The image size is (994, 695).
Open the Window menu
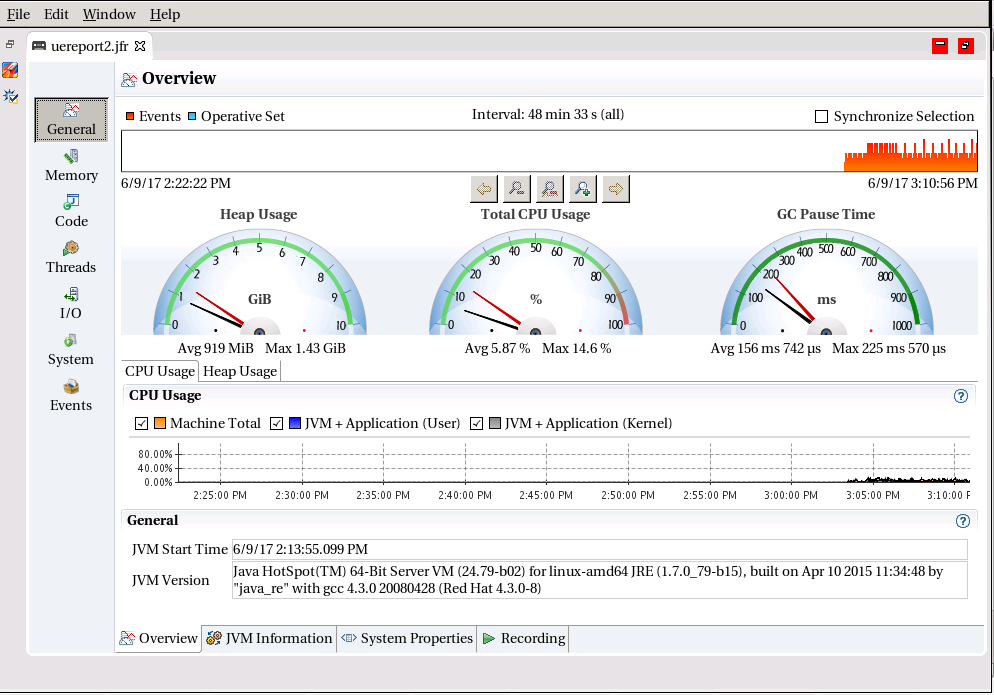click(x=108, y=14)
